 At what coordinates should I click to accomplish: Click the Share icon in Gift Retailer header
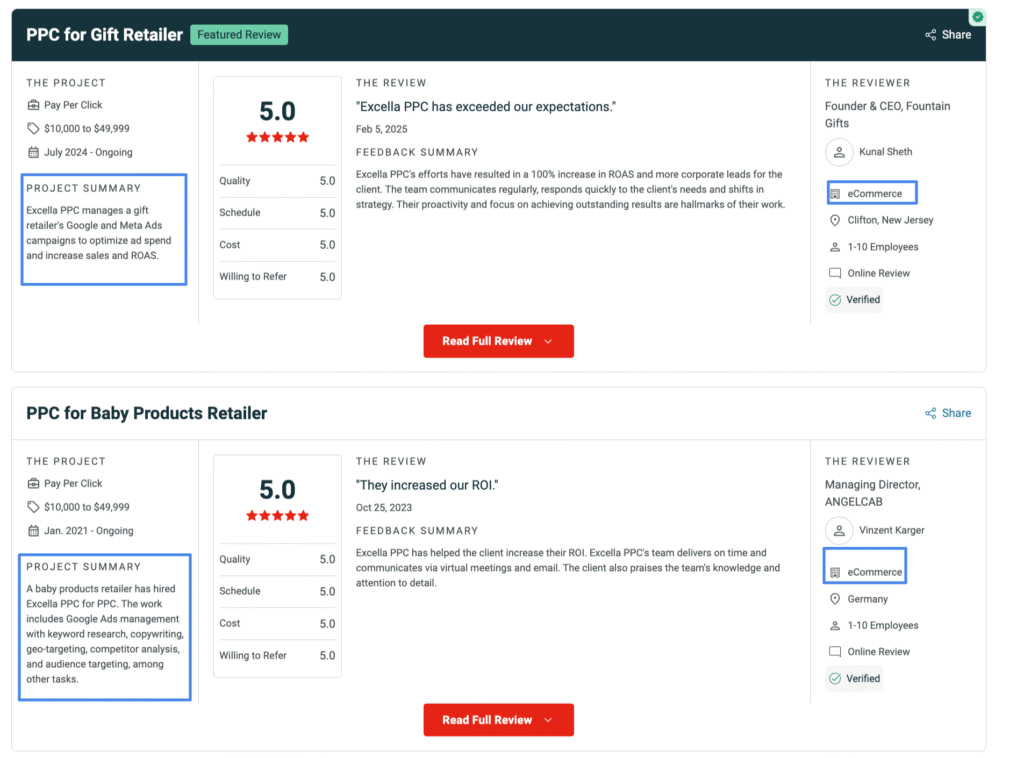pos(931,35)
